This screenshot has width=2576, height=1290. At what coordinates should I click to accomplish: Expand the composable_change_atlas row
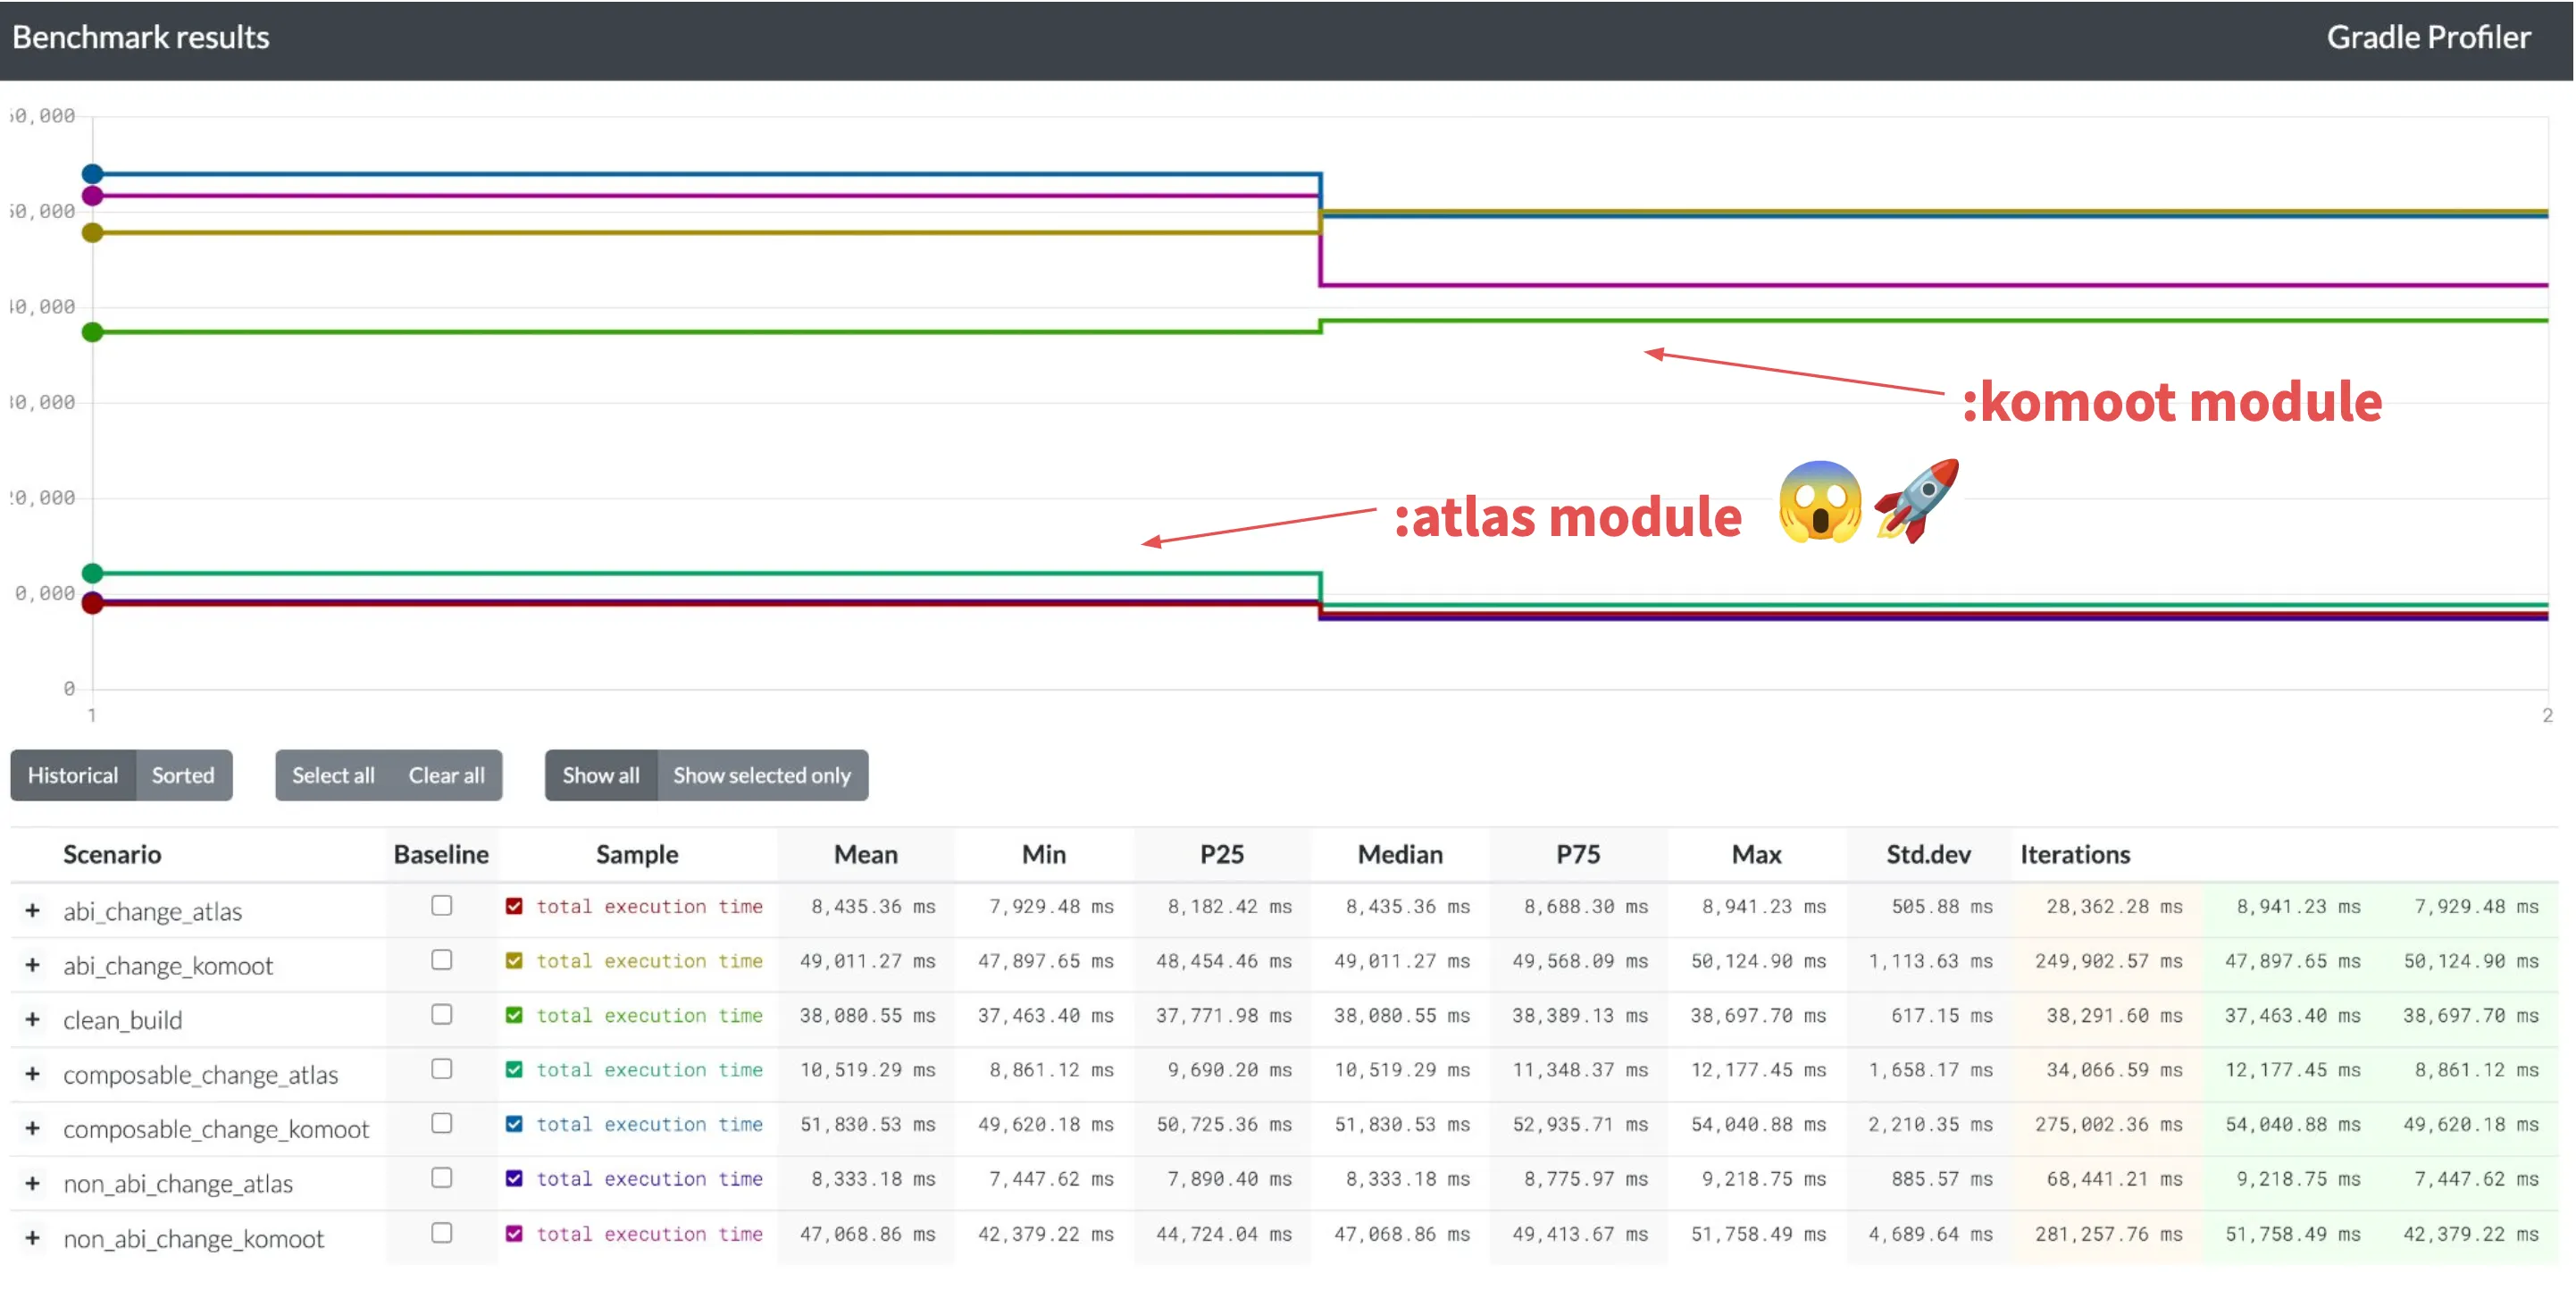pyautogui.click(x=33, y=1074)
